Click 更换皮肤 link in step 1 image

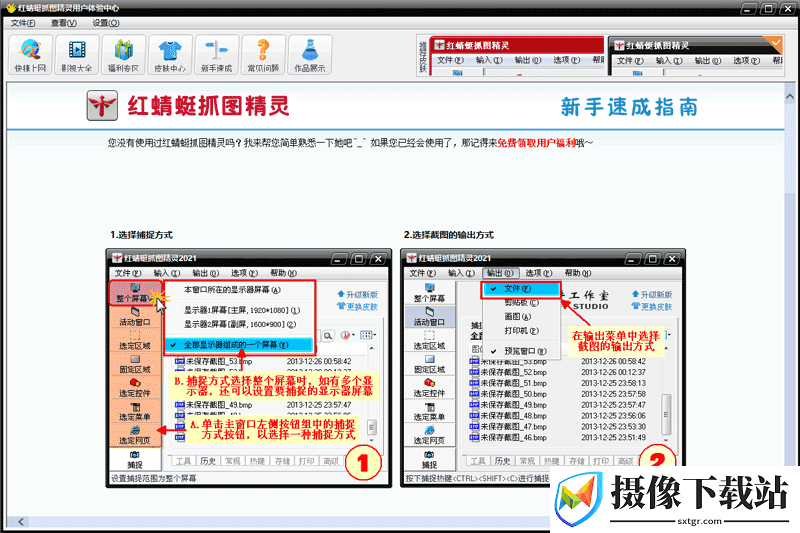(x=358, y=307)
